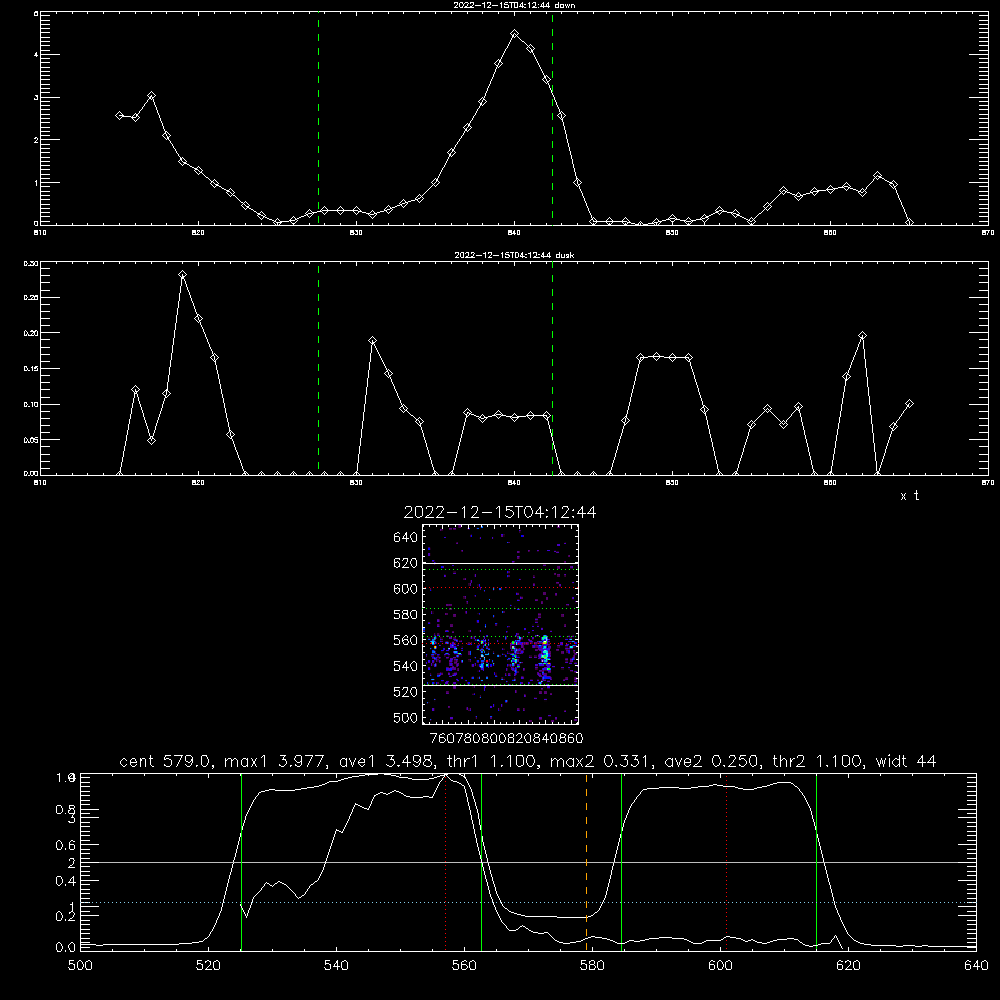
Task: Select green vertical line near 585 in bottom plot
Action: pyautogui.click(x=621, y=862)
